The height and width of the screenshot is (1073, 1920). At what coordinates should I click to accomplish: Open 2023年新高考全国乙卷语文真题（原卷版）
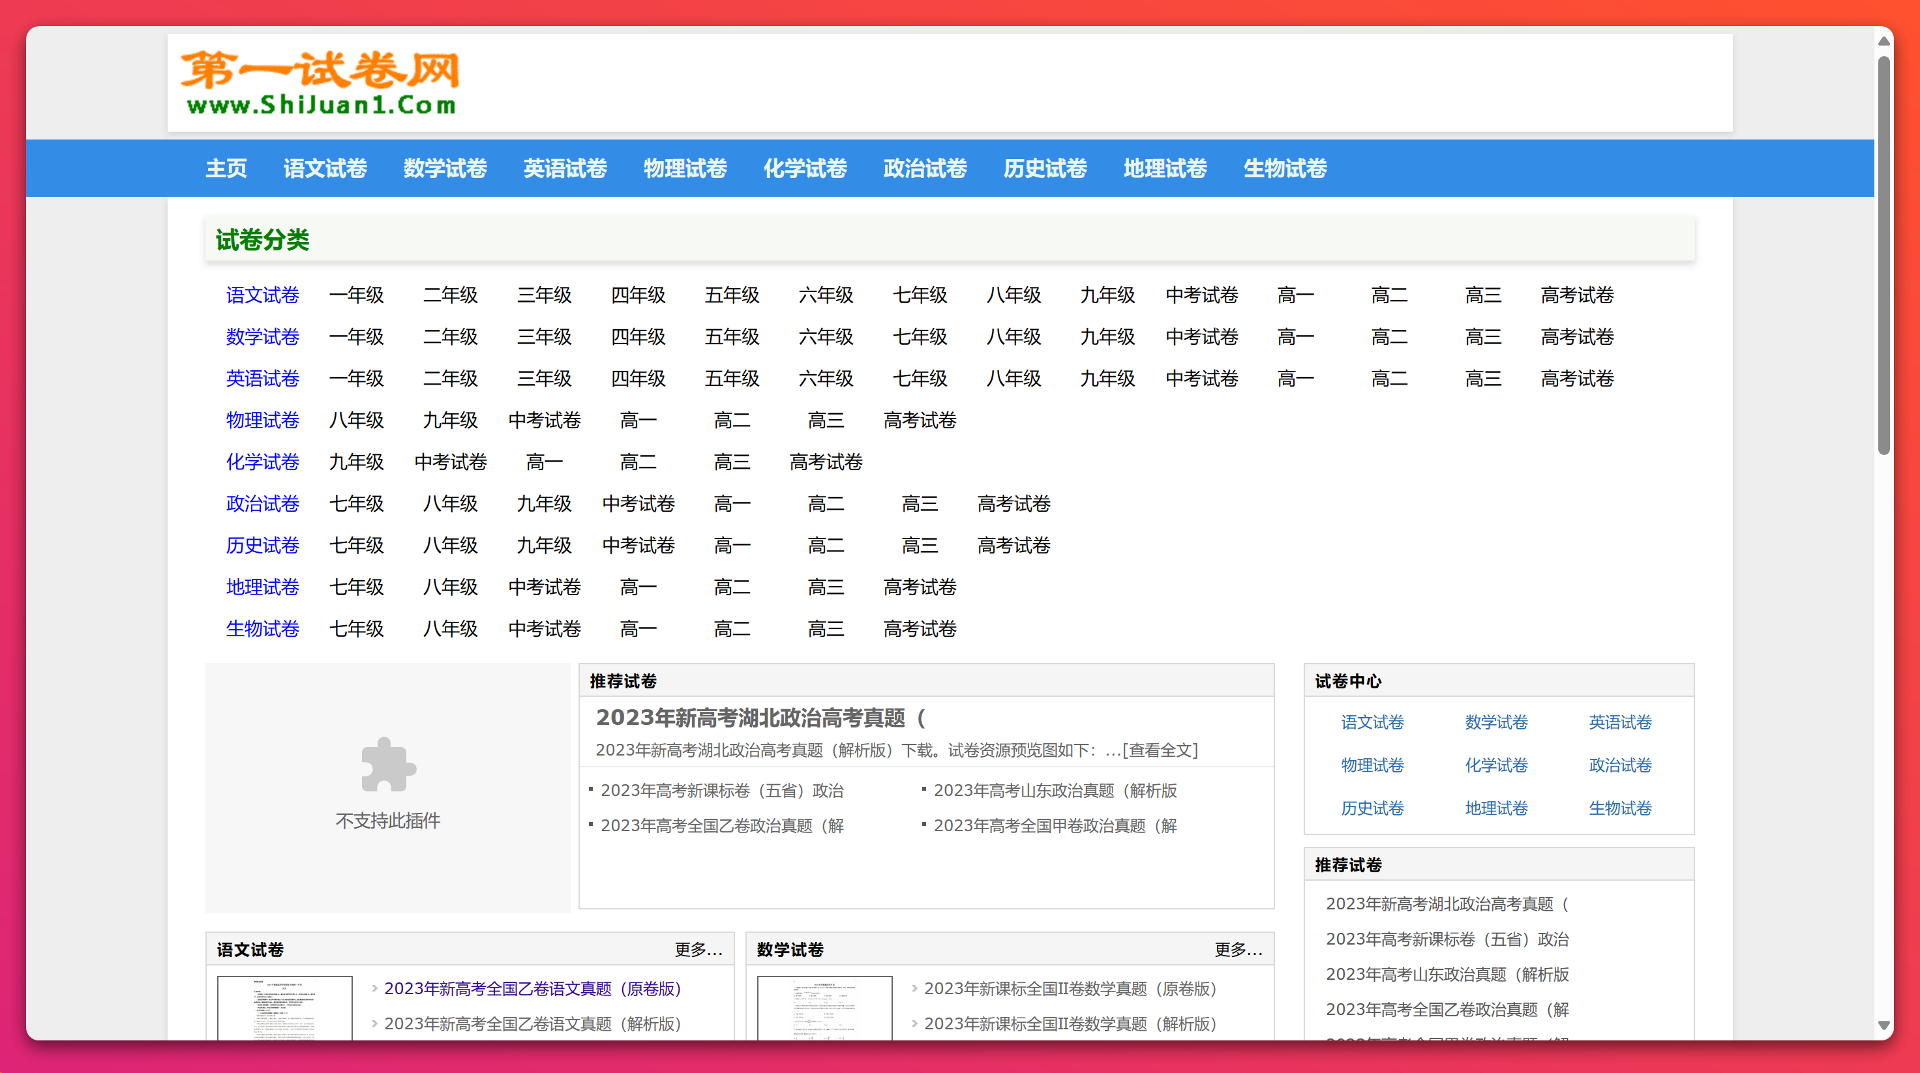[532, 988]
